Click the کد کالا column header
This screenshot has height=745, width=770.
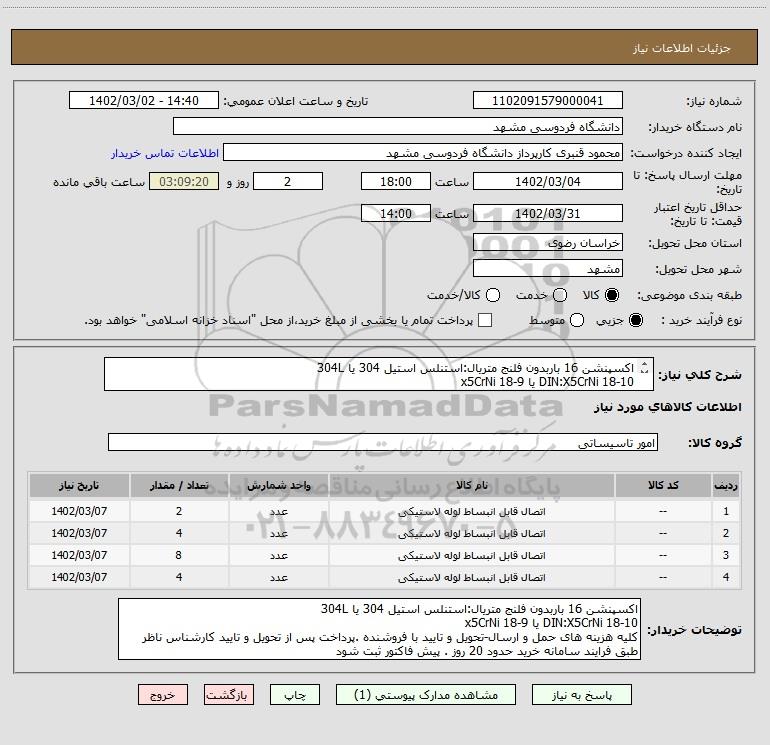(663, 485)
